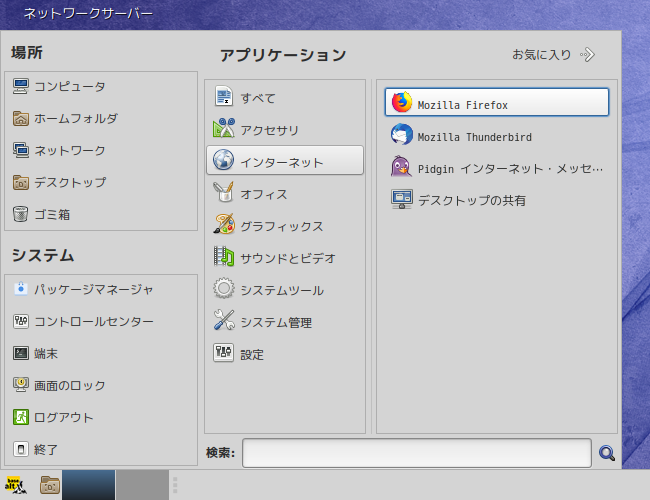Select オフィス office icon
This screenshot has width=650, height=500.
click(x=224, y=192)
